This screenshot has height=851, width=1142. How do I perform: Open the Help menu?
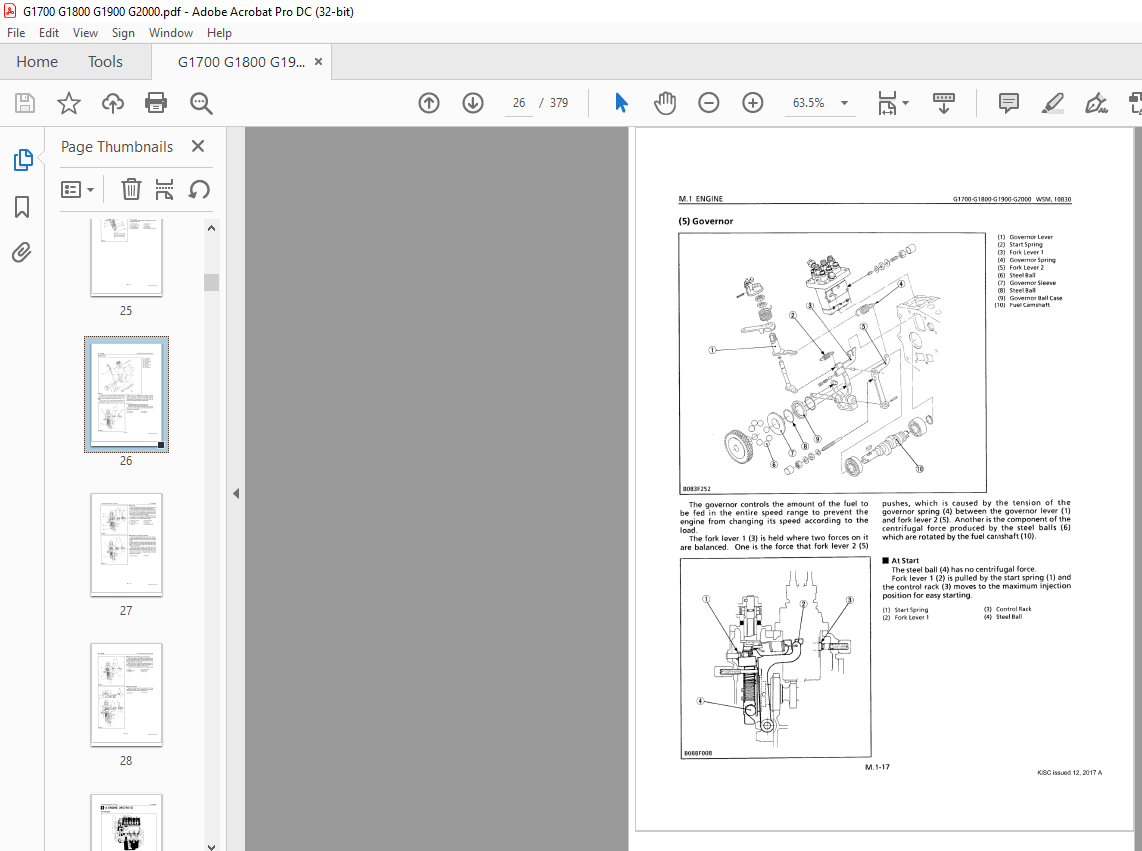[x=219, y=33]
